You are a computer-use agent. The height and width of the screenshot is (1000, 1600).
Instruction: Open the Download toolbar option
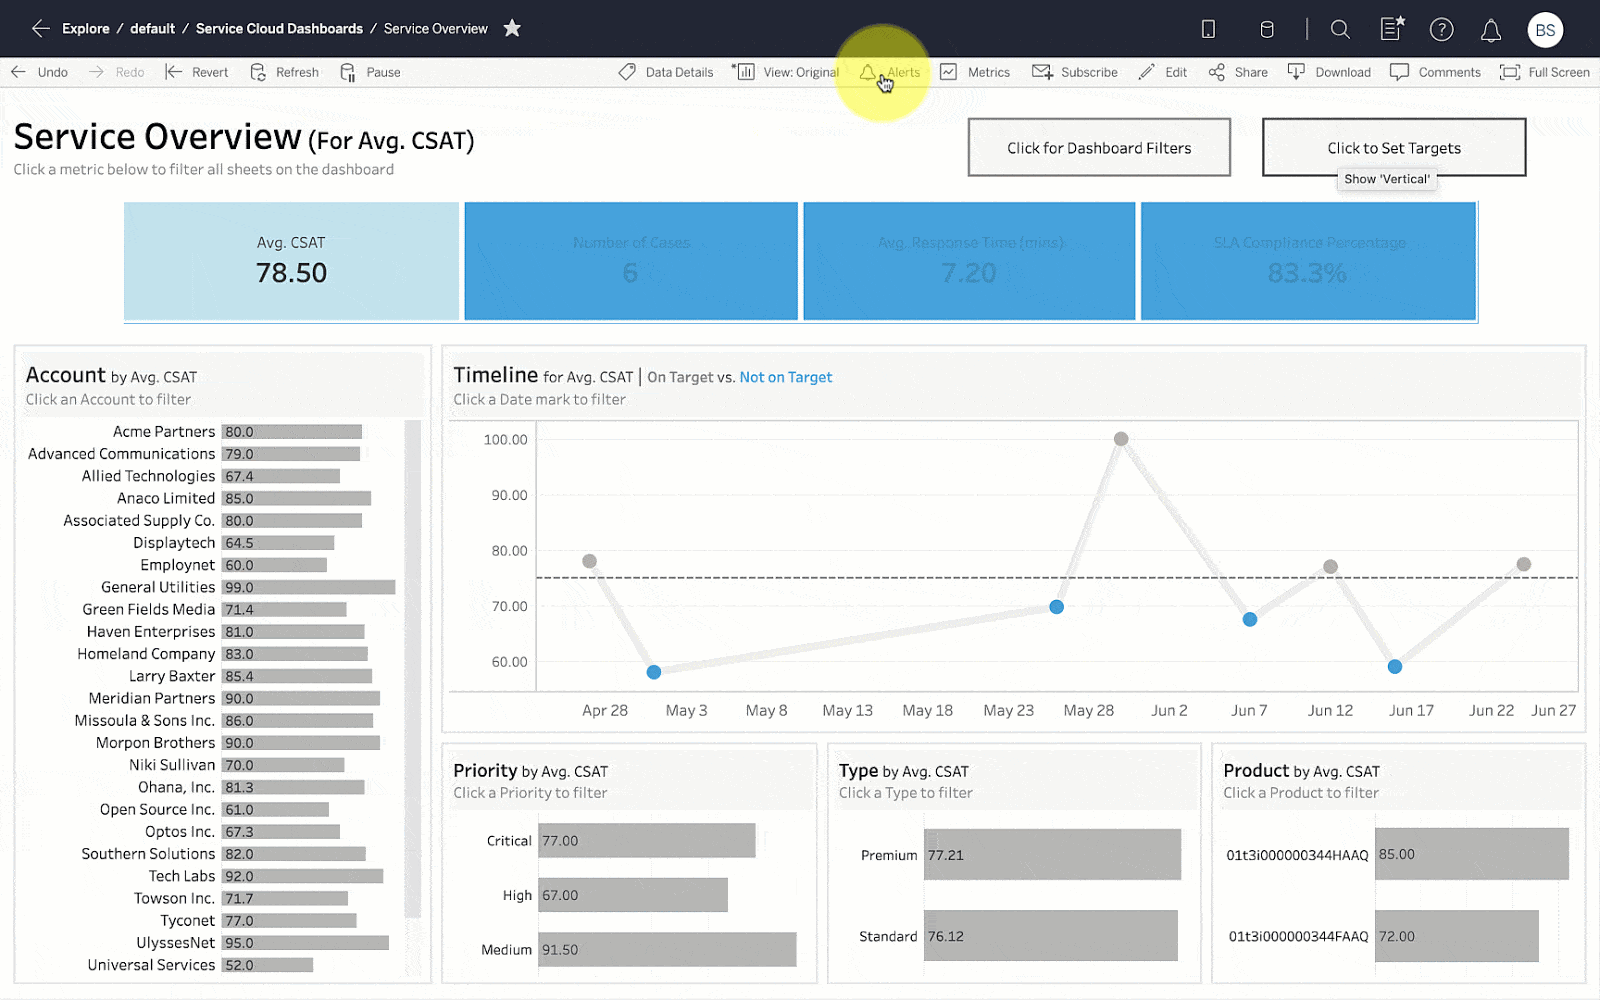pos(1329,72)
